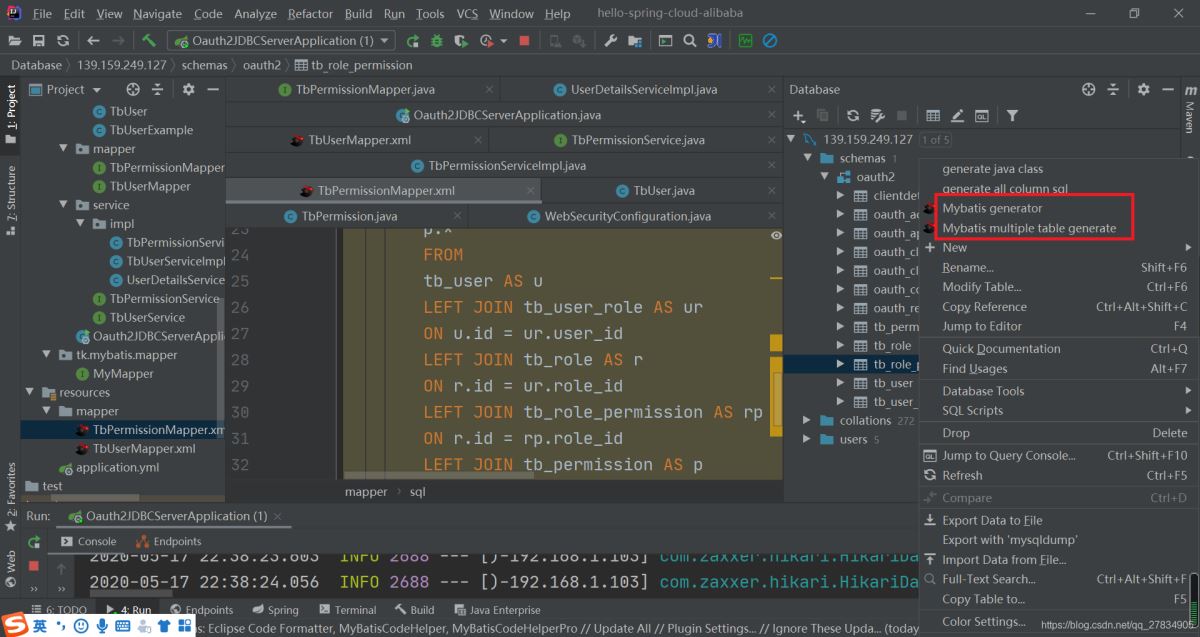Click the filter icon in Database panel

coord(1012,116)
